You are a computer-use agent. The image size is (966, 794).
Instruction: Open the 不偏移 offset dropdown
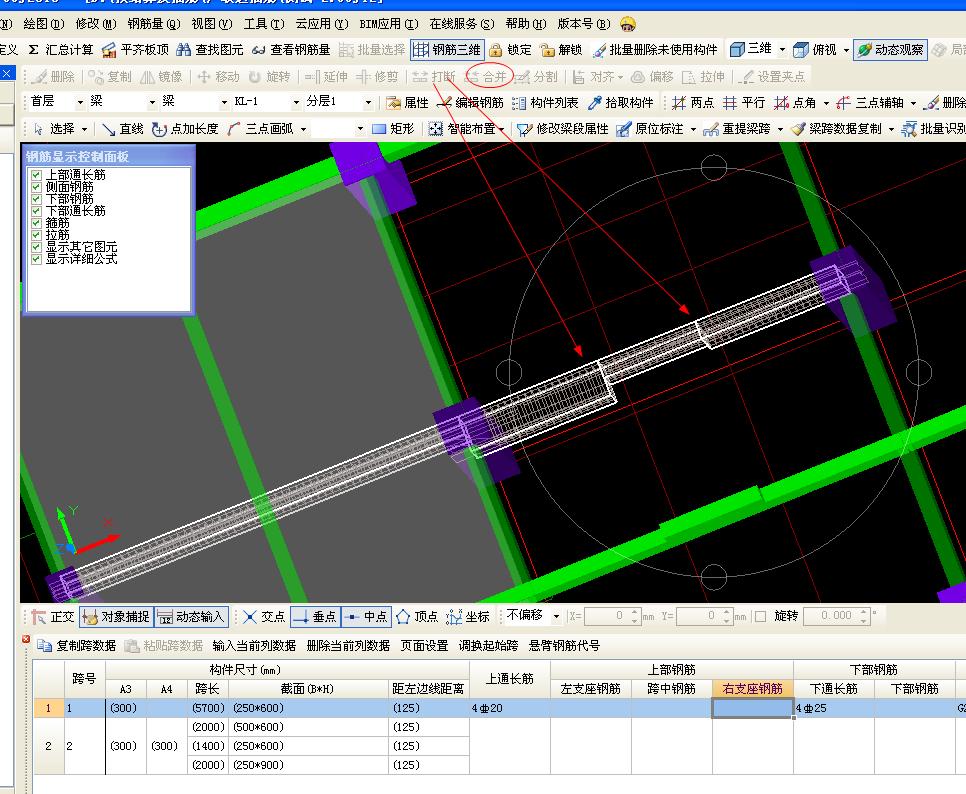pos(555,616)
